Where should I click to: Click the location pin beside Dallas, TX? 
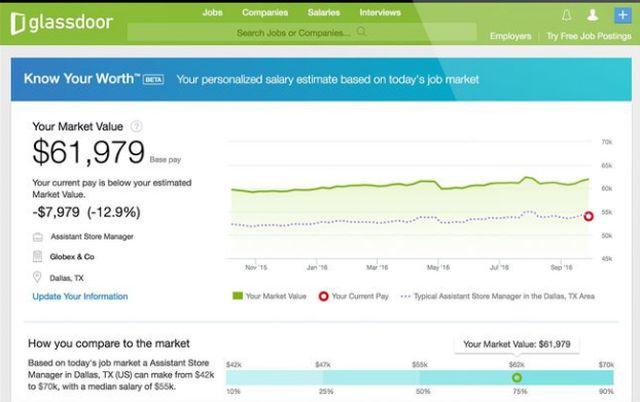pyautogui.click(x=38, y=277)
